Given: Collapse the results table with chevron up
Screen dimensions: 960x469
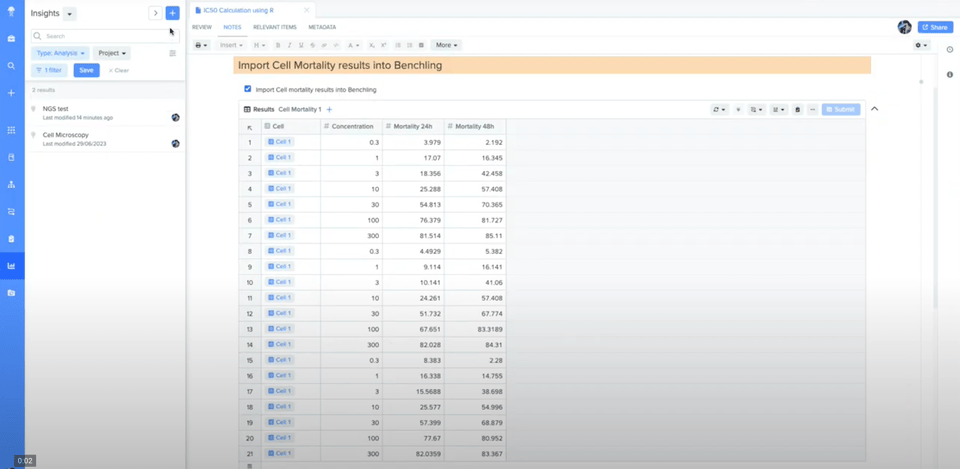Looking at the screenshot, I should (874, 109).
